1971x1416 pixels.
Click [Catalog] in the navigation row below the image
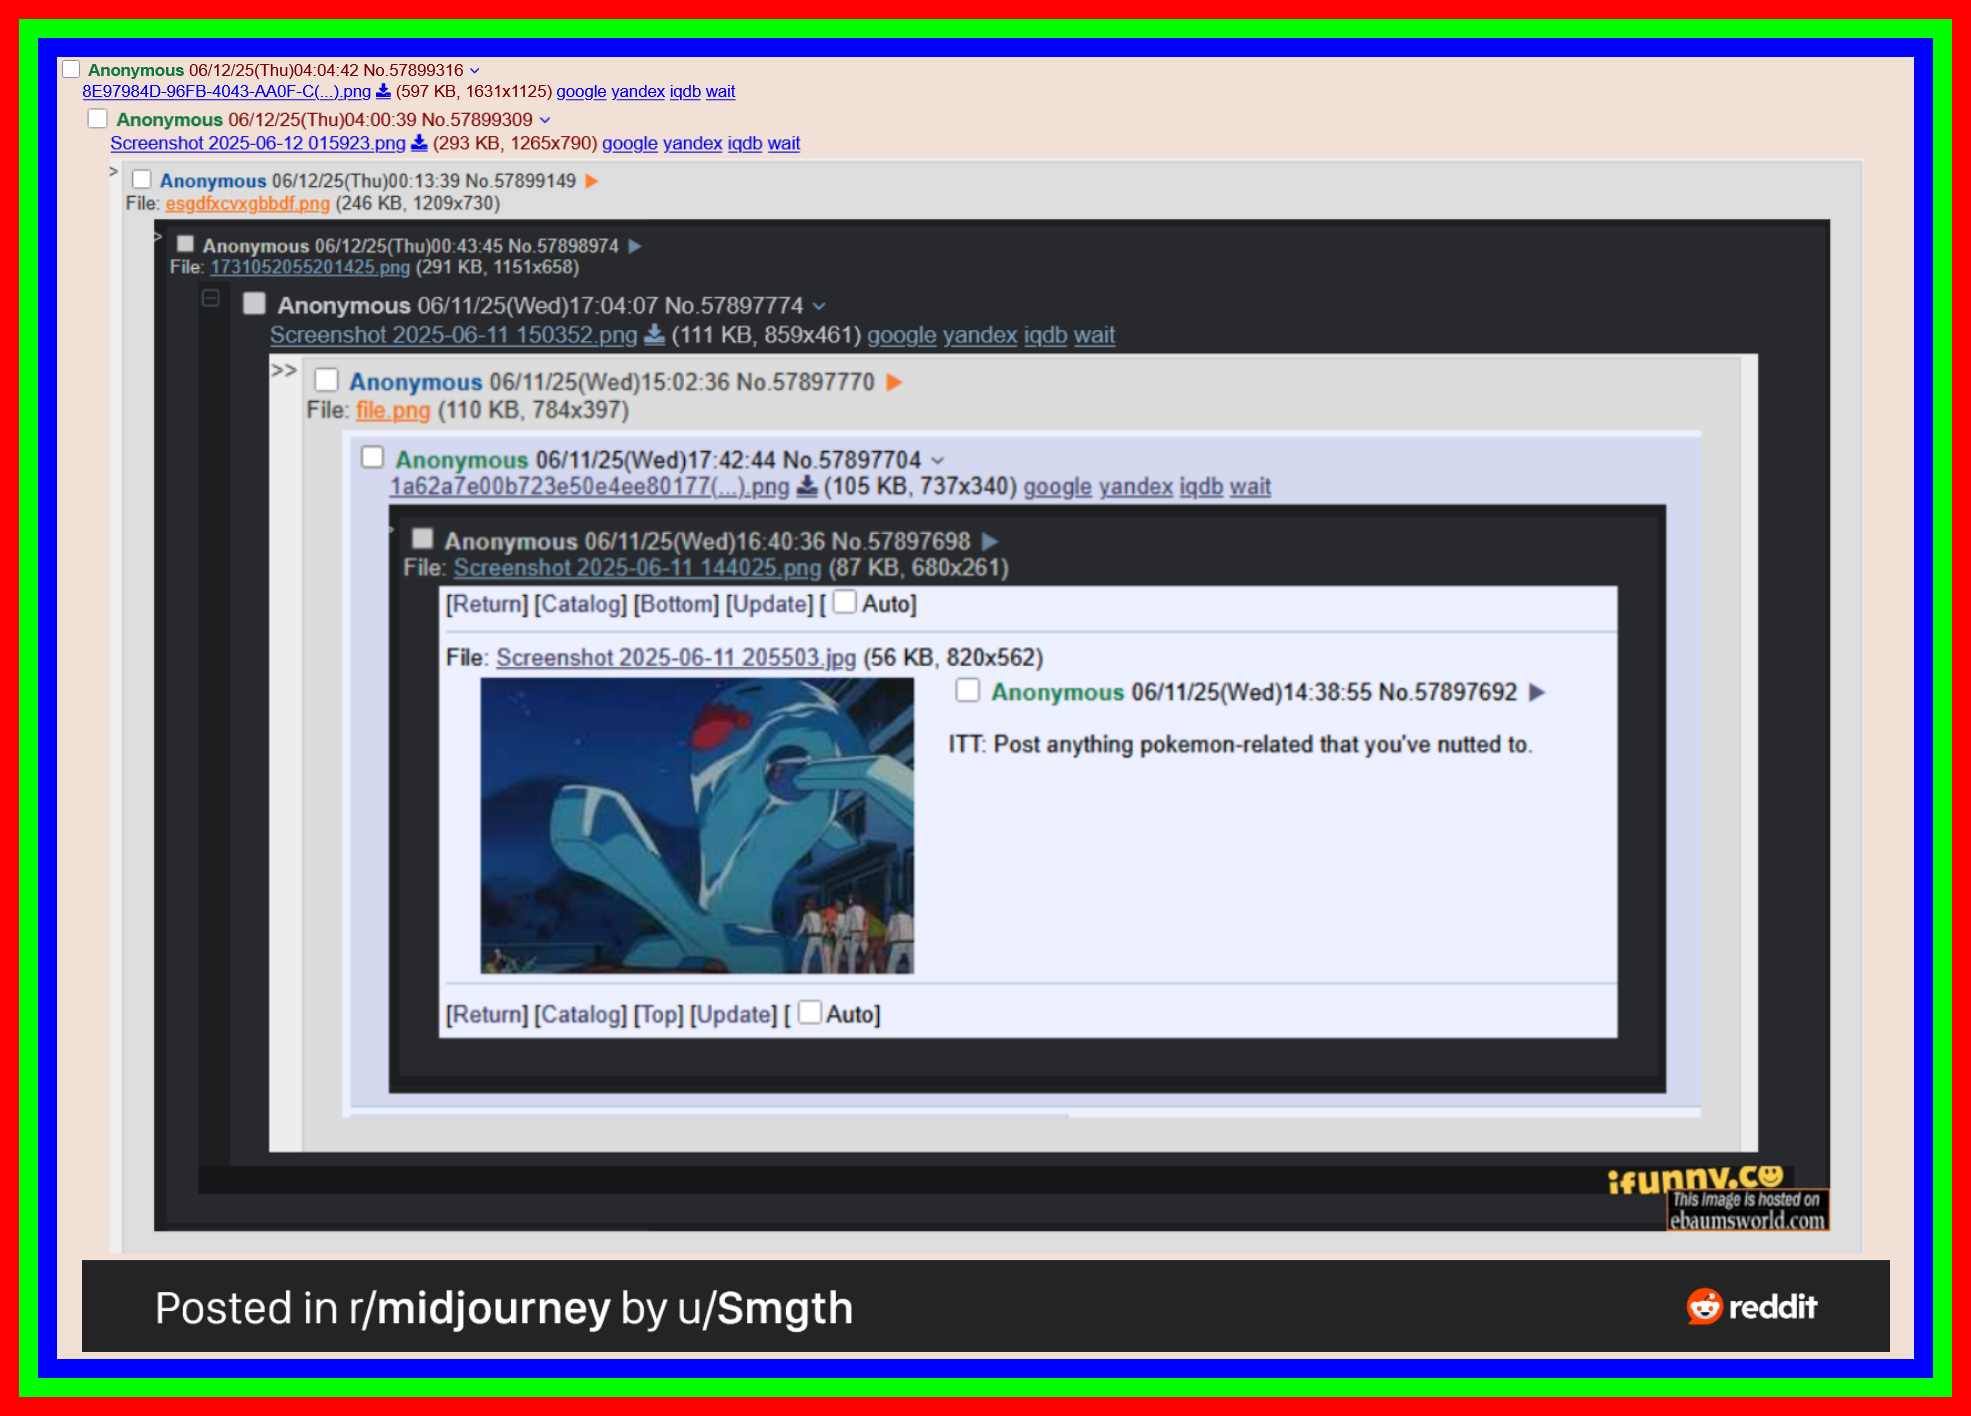(x=581, y=1014)
